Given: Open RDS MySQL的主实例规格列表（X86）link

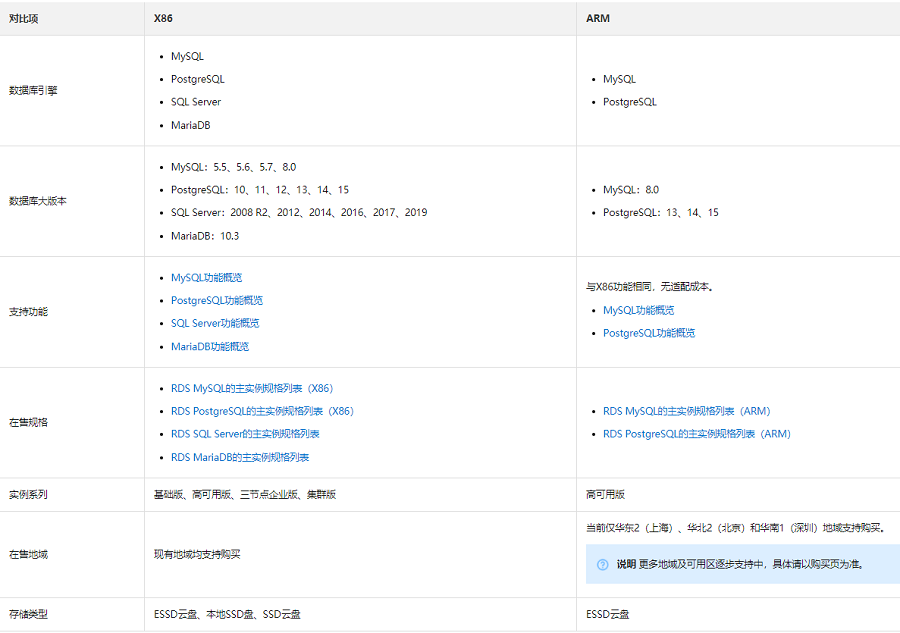Looking at the screenshot, I should tap(252, 389).
